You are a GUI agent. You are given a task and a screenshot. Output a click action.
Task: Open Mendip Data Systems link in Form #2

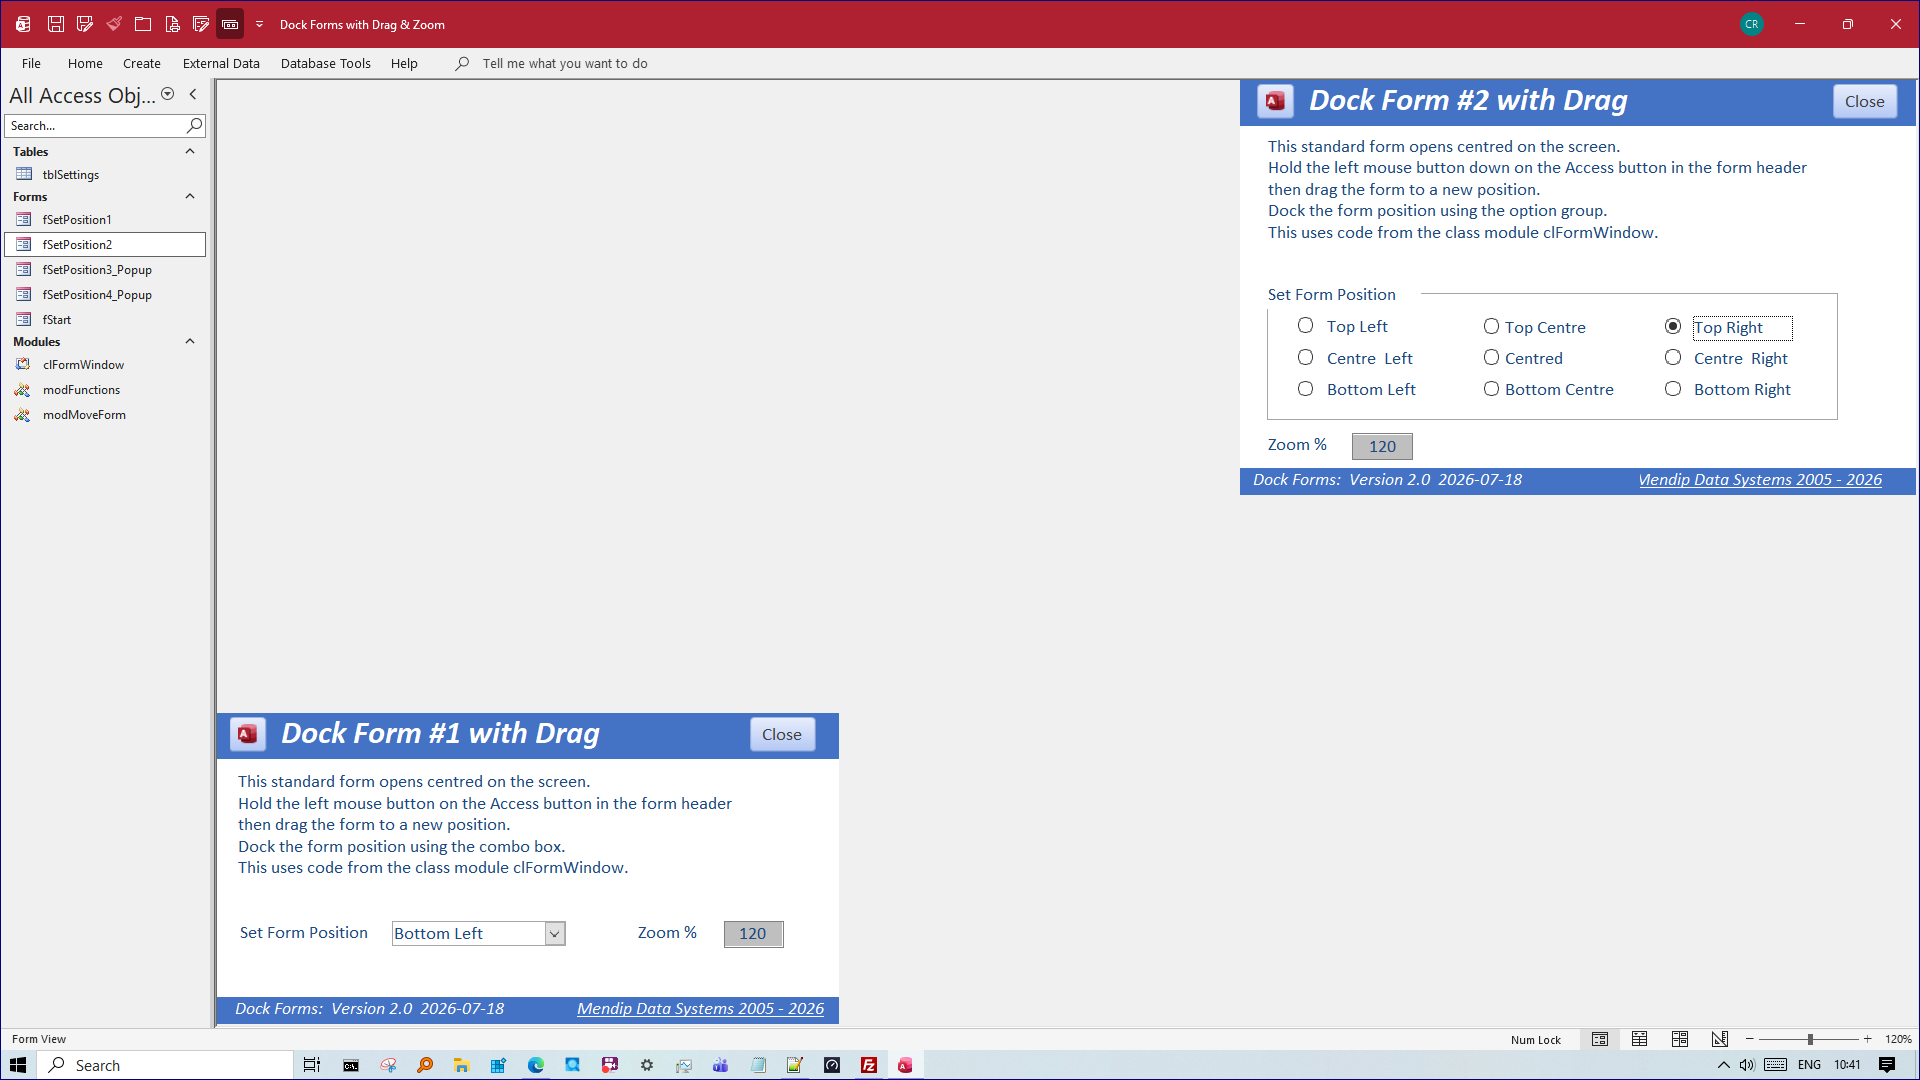click(x=1759, y=480)
